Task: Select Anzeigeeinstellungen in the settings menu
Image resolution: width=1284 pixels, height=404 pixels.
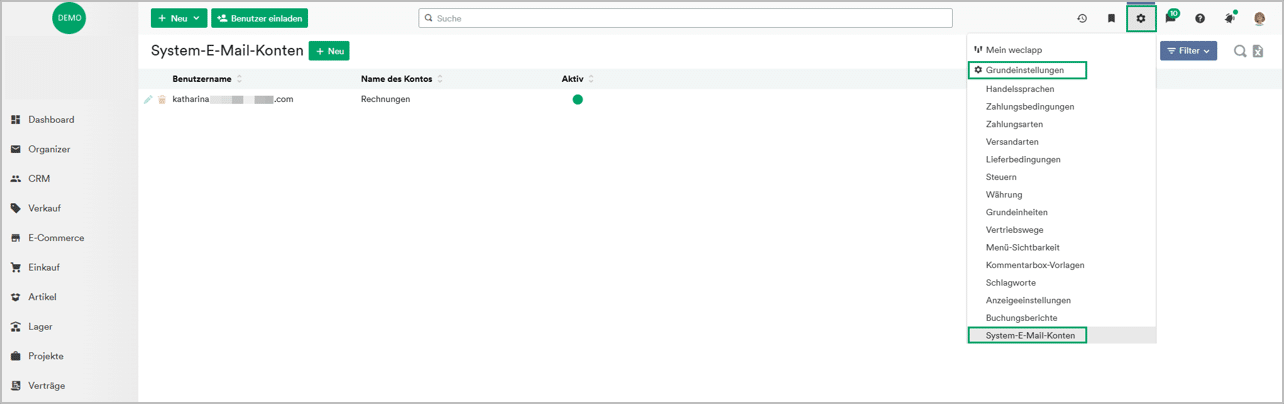Action: (x=1028, y=300)
